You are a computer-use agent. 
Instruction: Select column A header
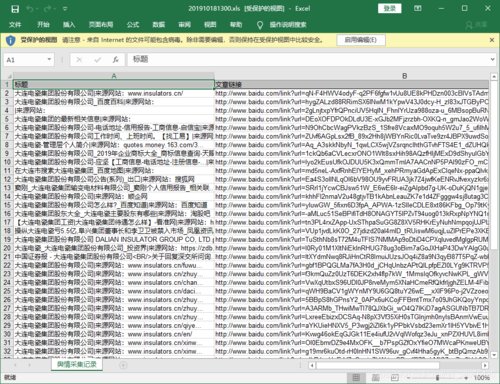114,76
